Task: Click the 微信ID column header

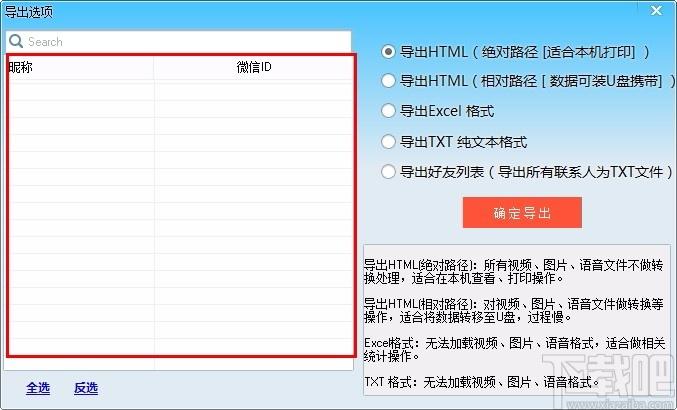Action: pos(254,67)
